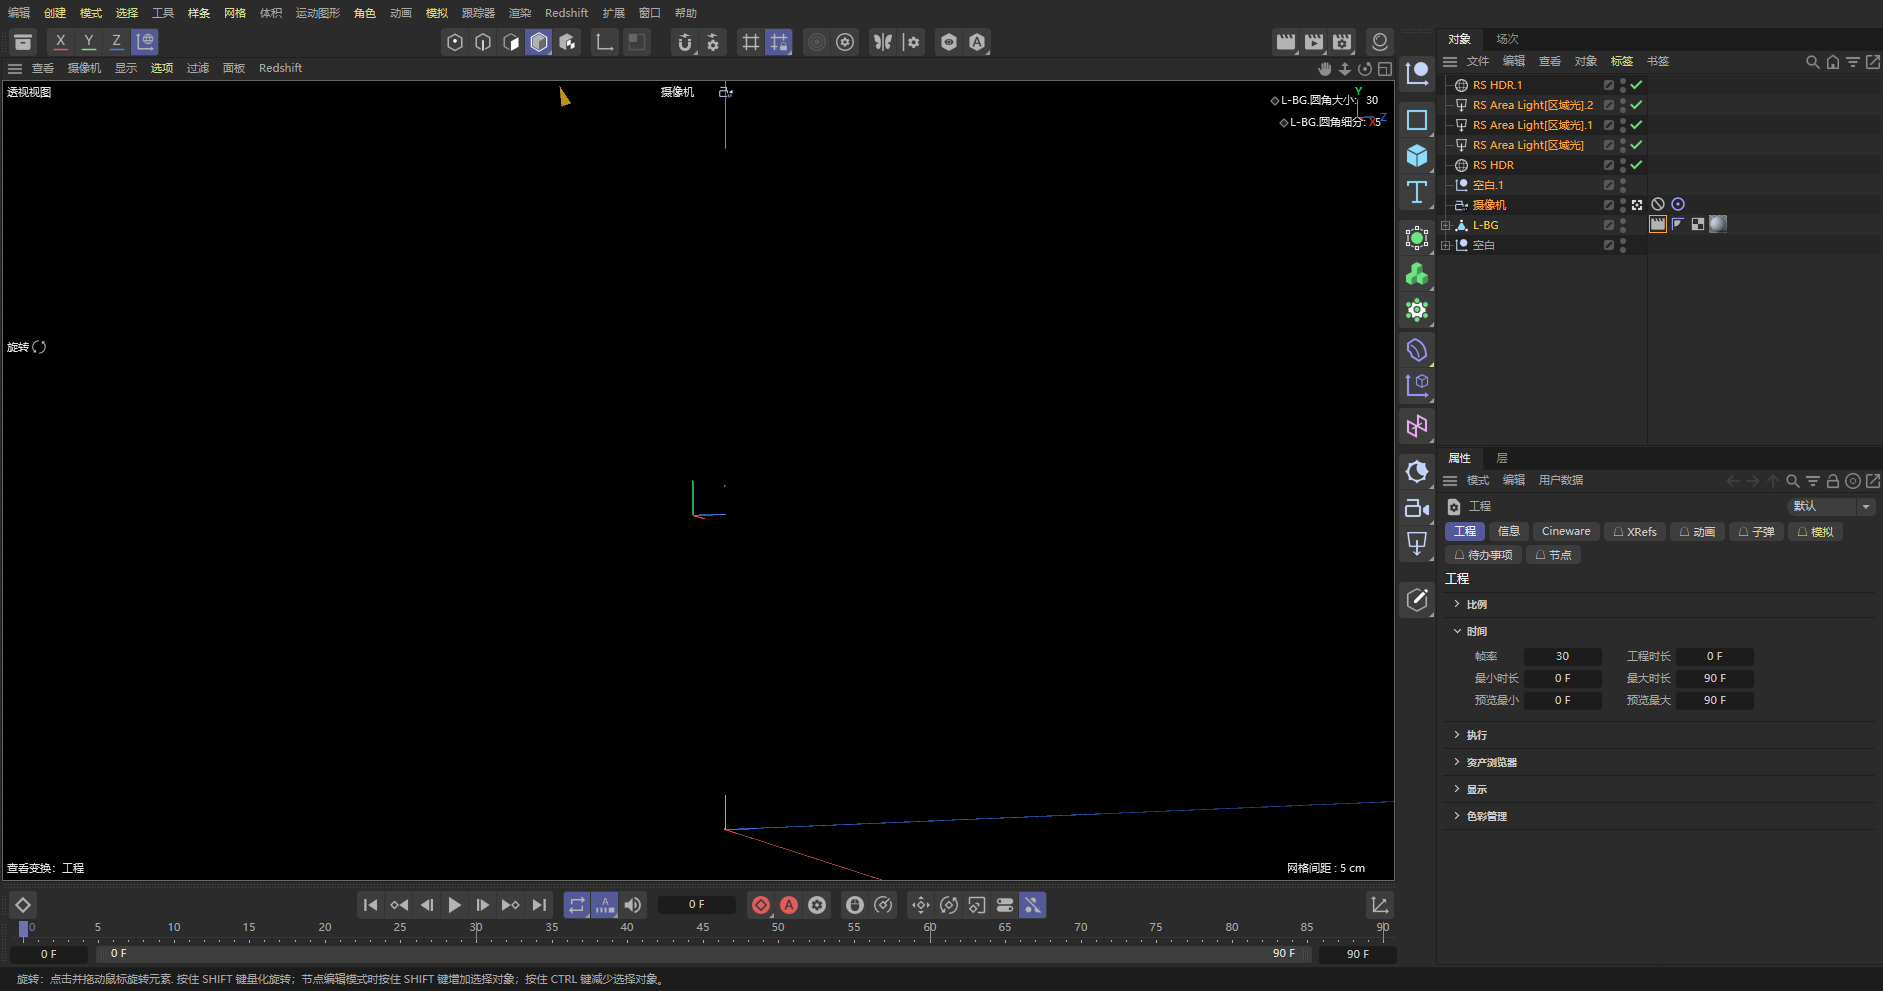
Task: Enable snap icon in top toolbar
Action: 685,42
